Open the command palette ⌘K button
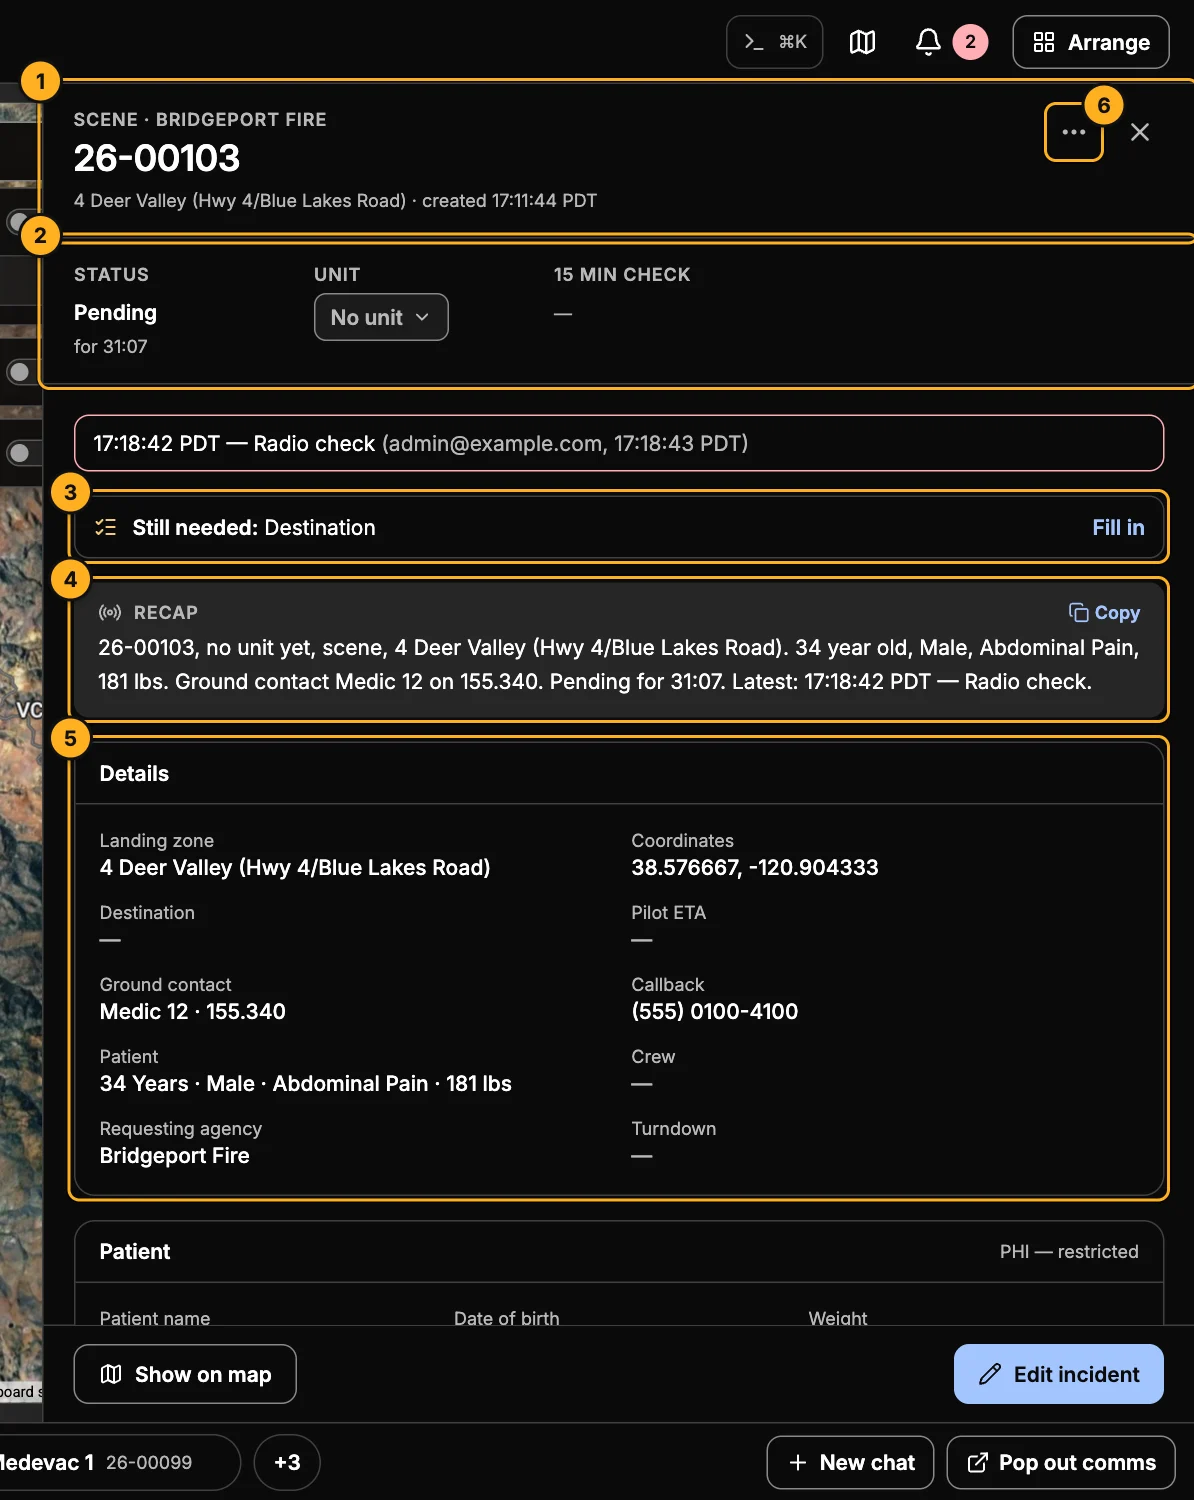Screen dimensions: 1194x1500 point(774,42)
